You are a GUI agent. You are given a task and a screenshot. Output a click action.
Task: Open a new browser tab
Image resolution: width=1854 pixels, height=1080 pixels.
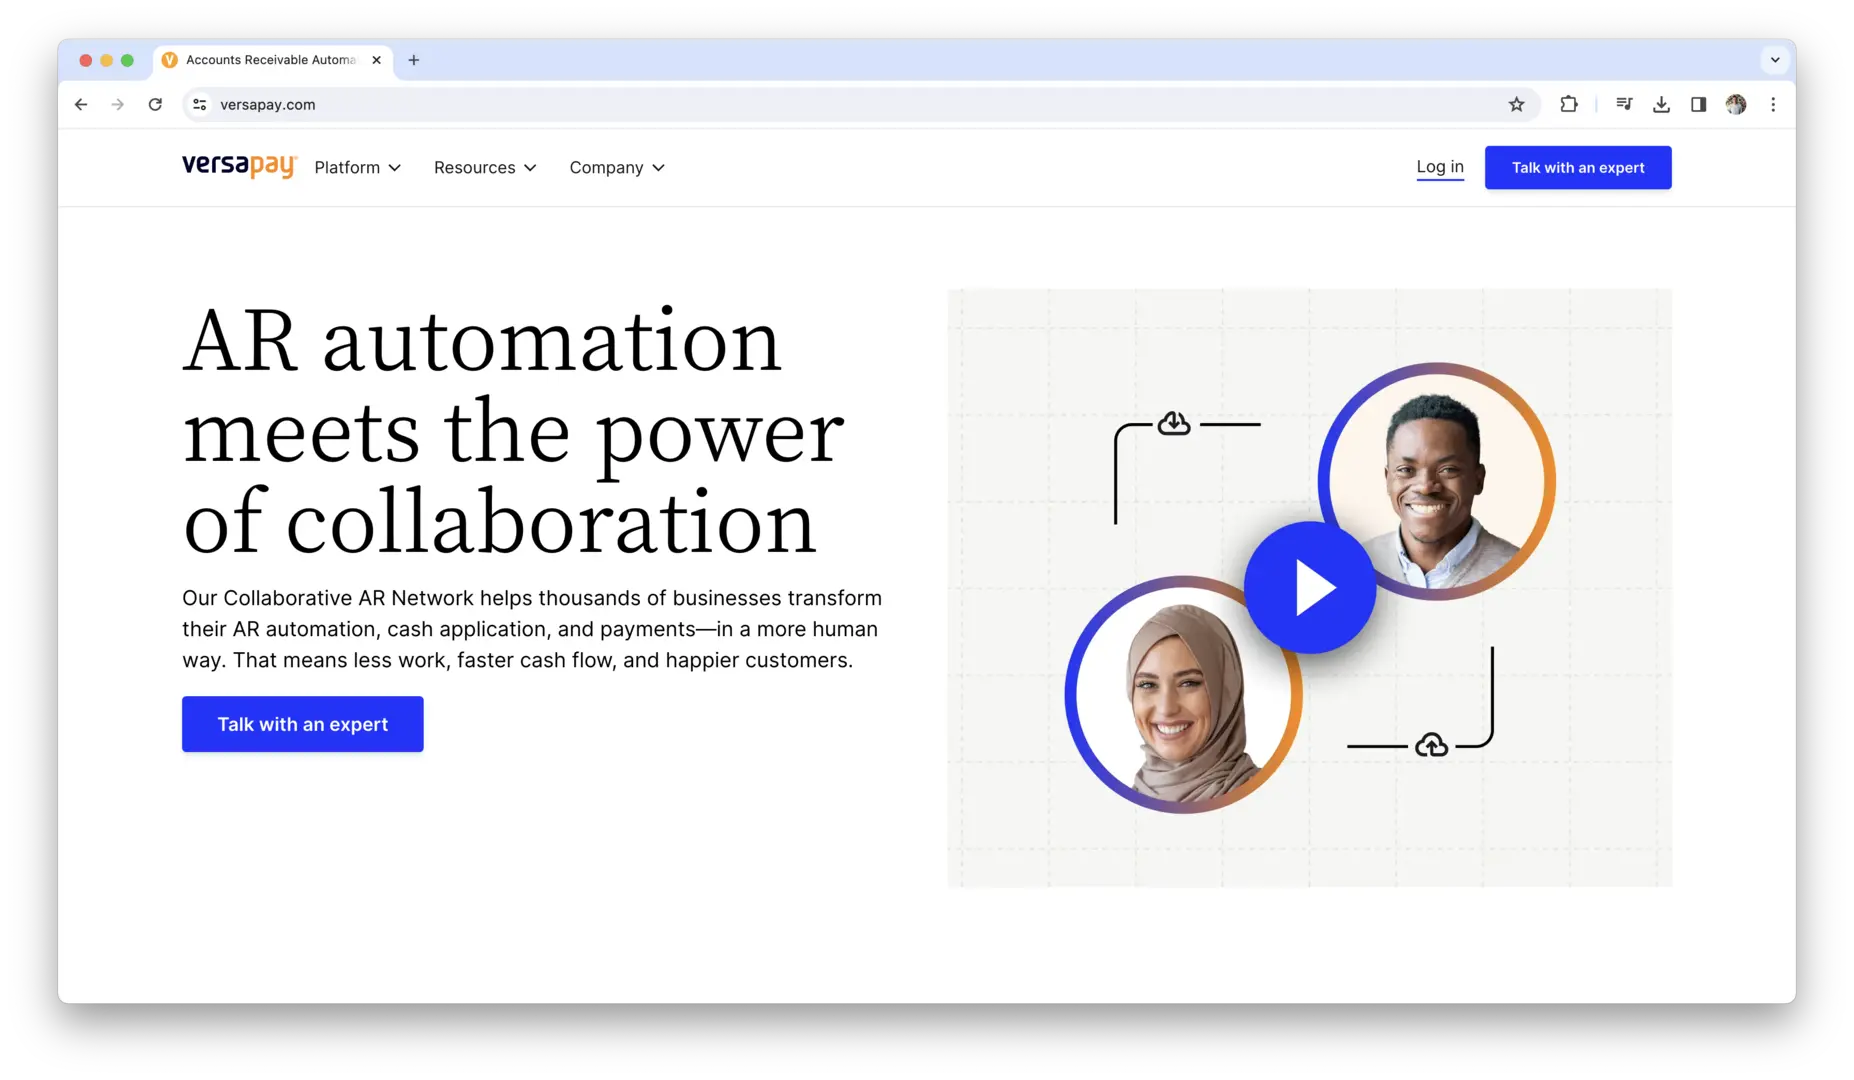(413, 60)
